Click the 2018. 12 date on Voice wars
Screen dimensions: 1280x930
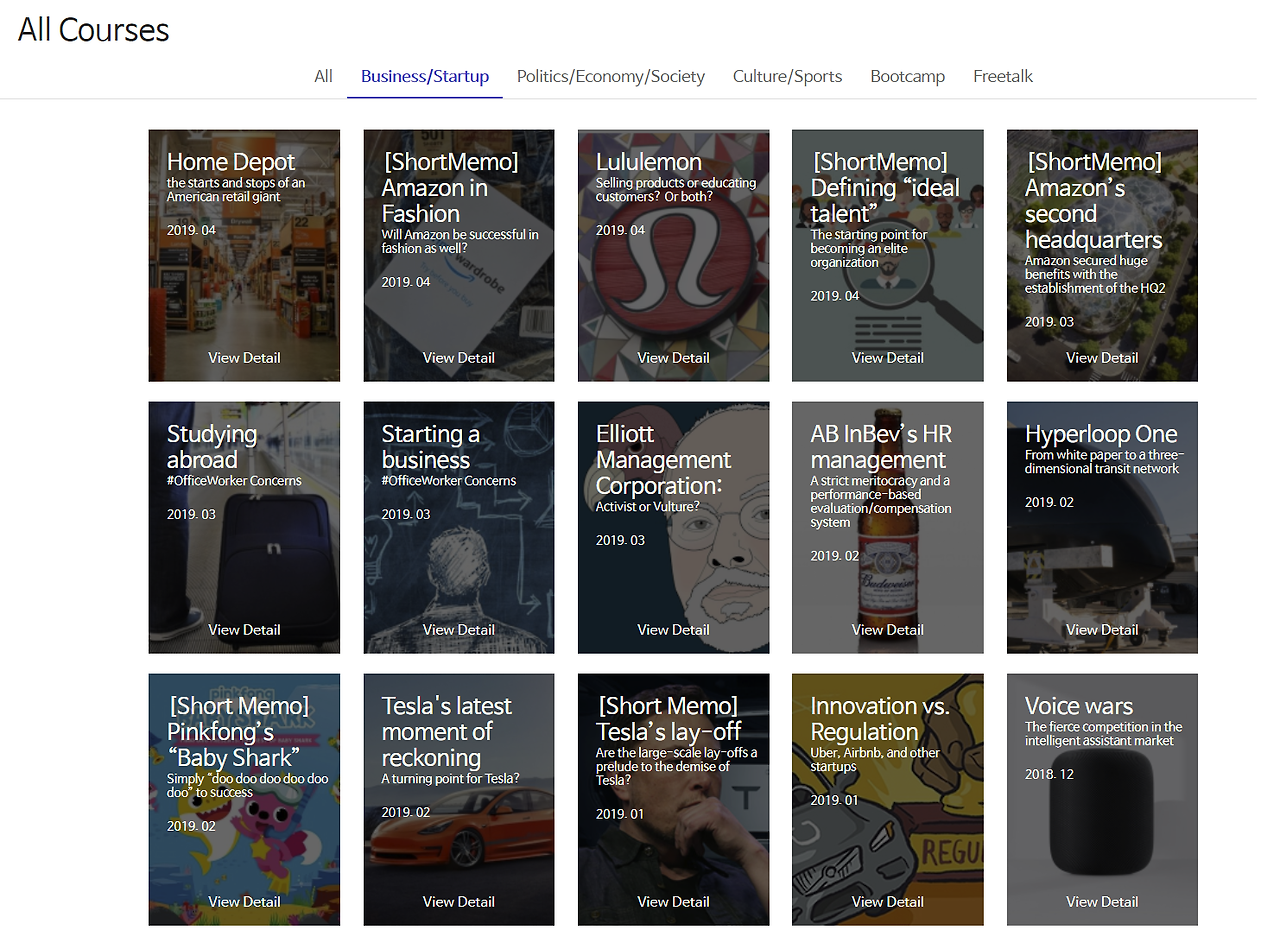pos(1050,775)
